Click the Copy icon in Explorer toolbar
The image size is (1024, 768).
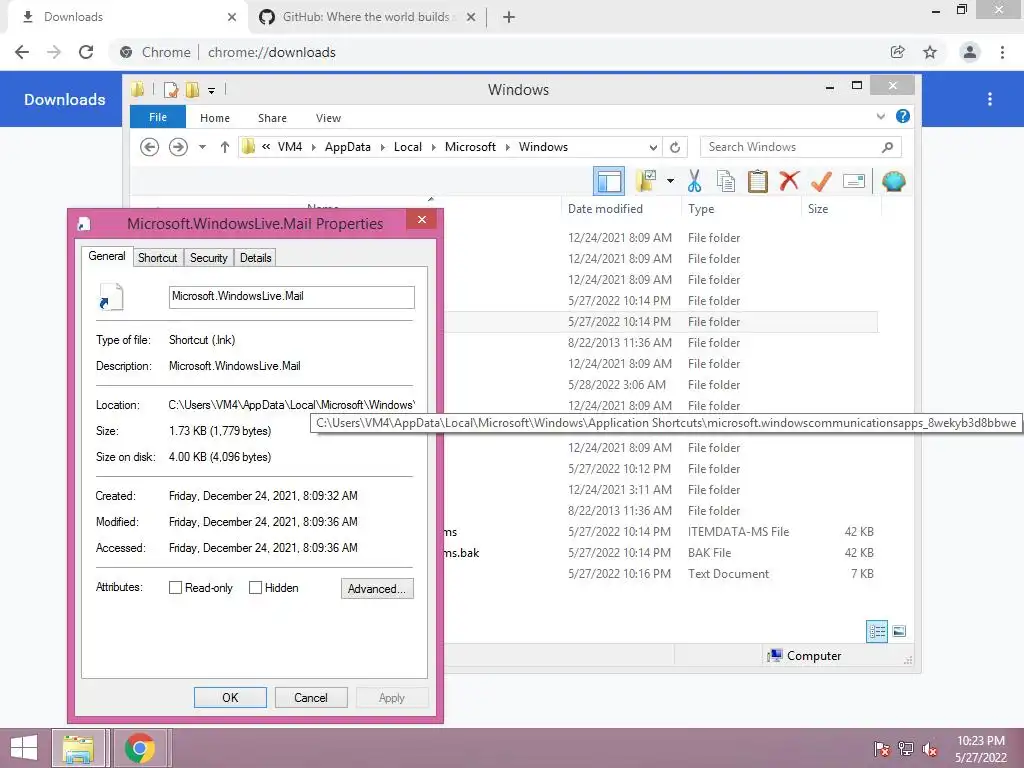726,182
